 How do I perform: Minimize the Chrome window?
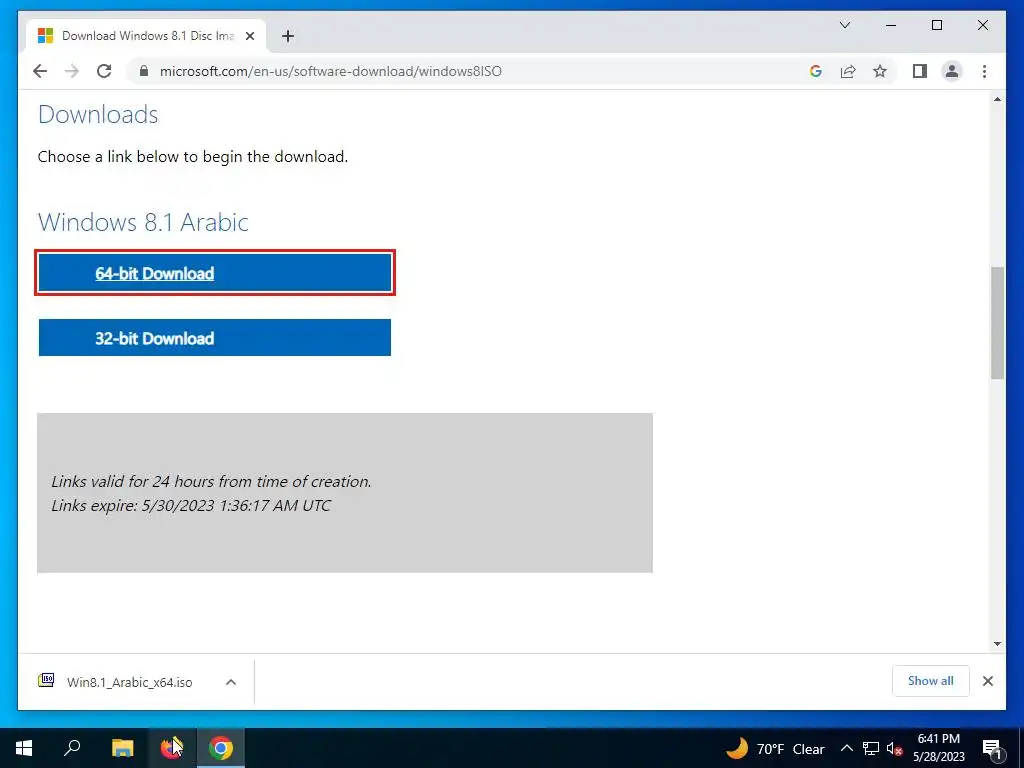point(891,25)
